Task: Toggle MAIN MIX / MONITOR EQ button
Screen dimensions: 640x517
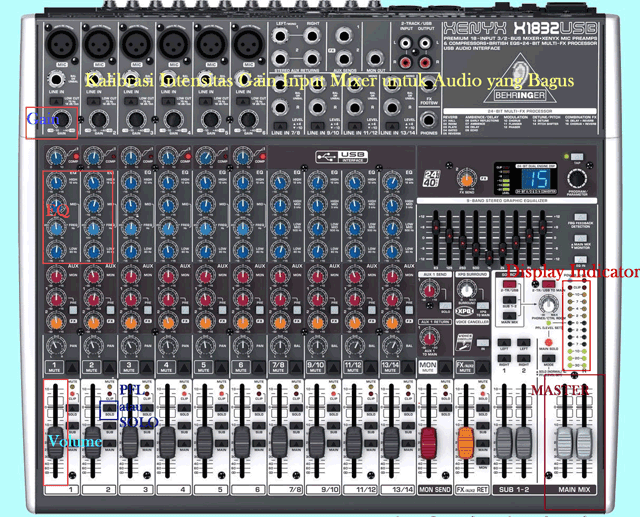Action: [x=580, y=238]
